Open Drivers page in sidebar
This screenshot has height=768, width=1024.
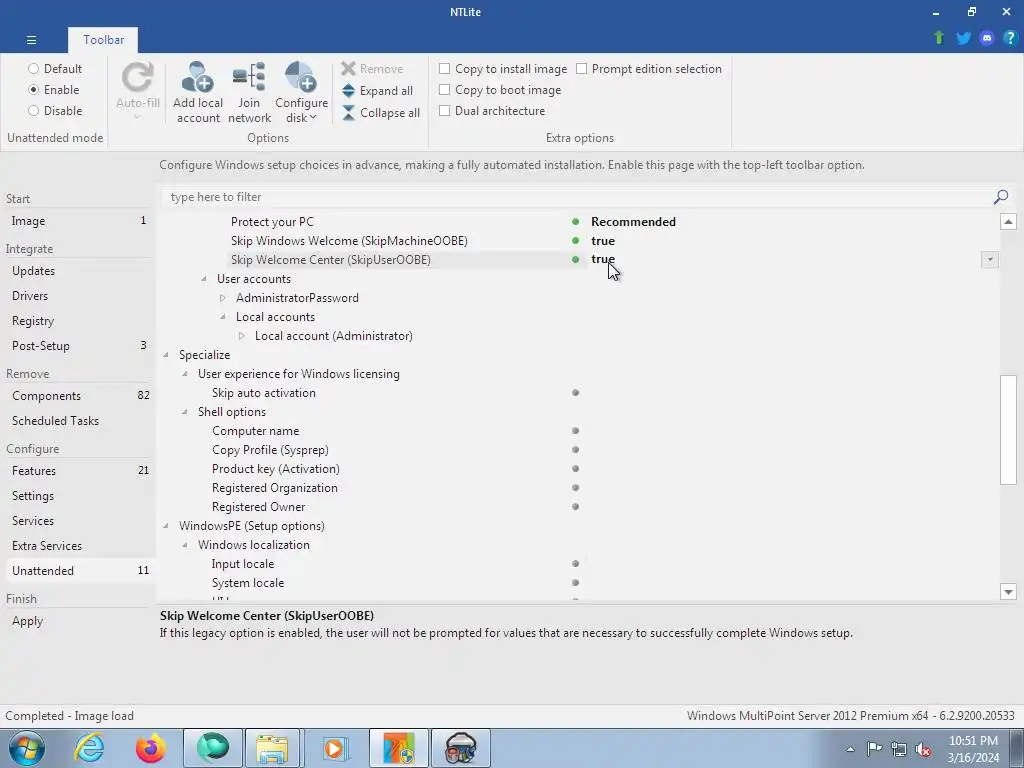coord(79,296)
